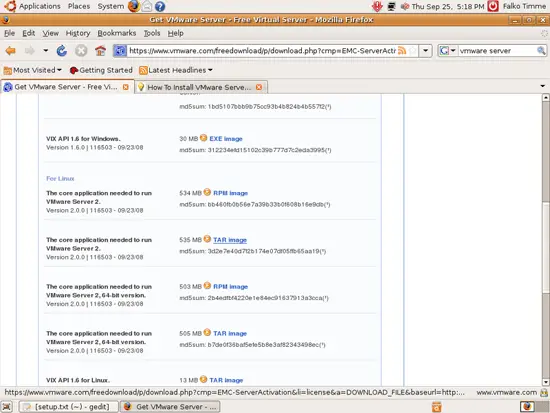The image size is (550, 413).
Task: Open the History menu
Action: pos(78,33)
